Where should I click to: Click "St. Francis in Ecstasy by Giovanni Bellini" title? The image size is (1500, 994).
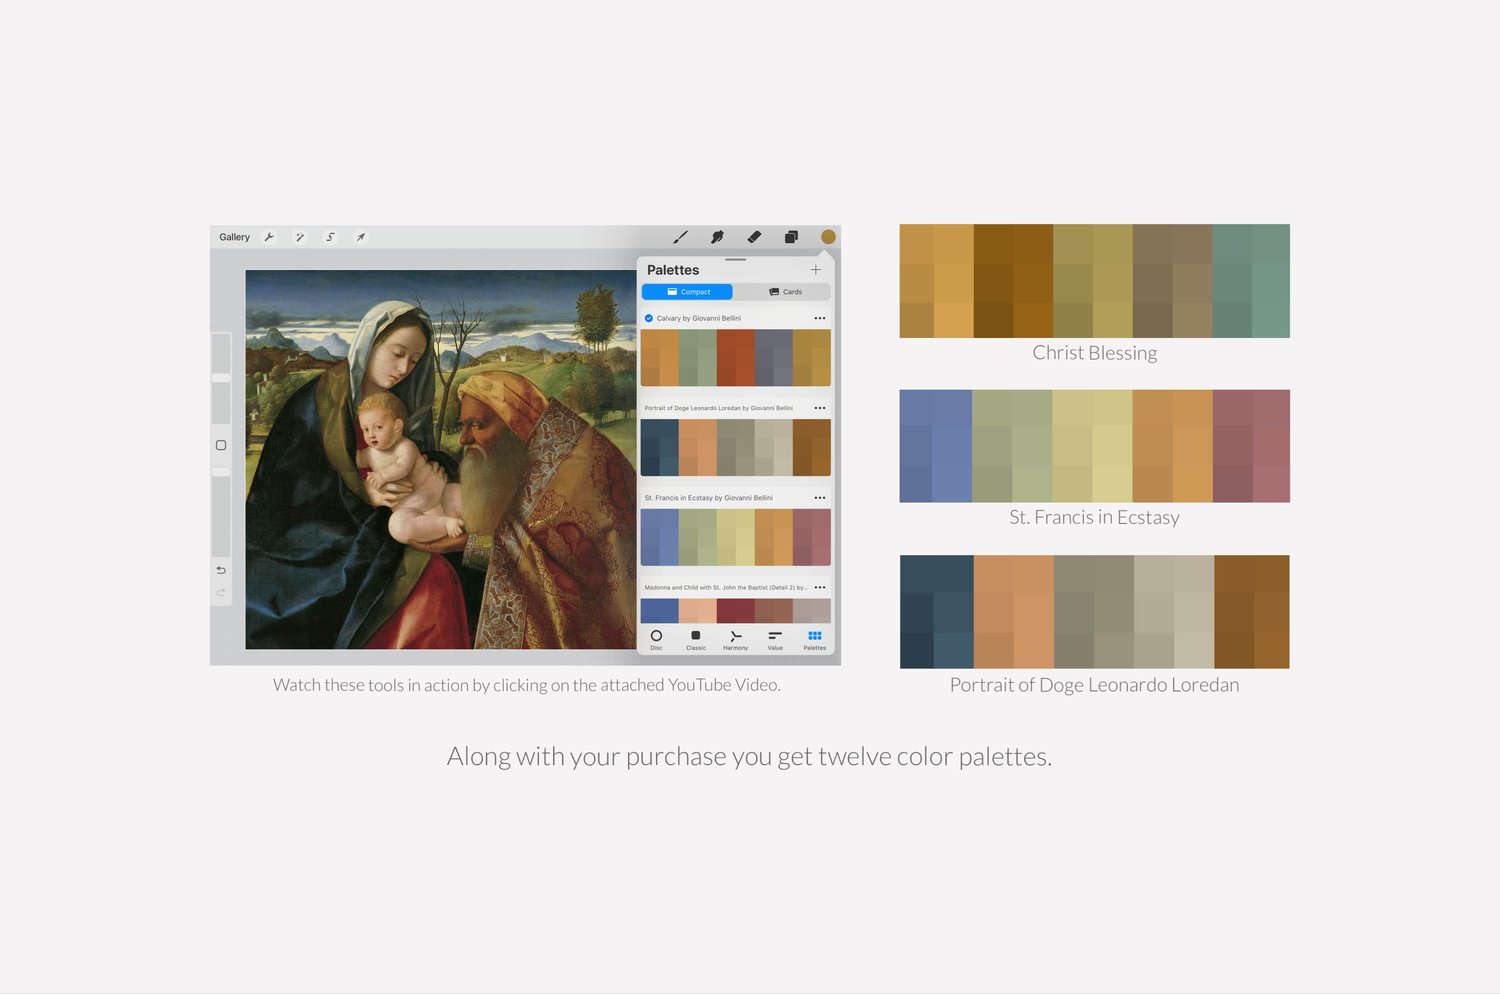(x=709, y=498)
